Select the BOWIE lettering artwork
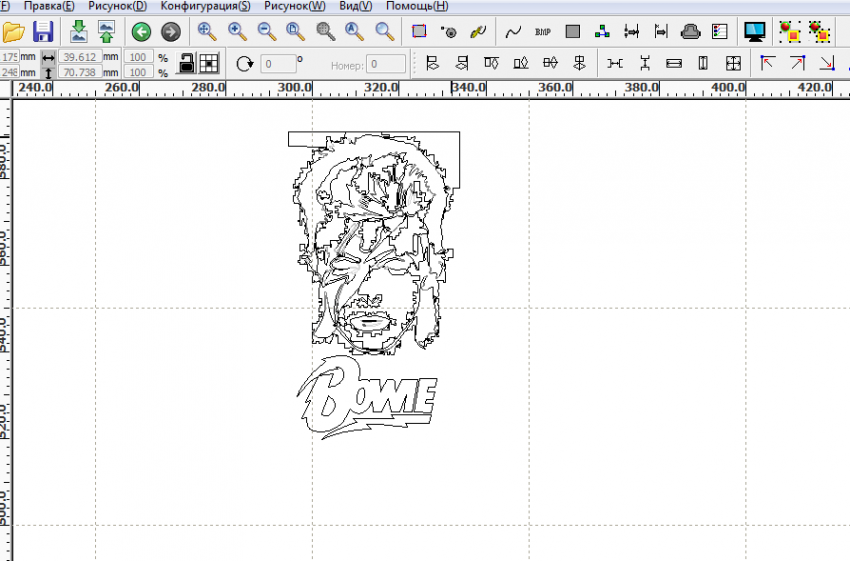Image resolution: width=850 pixels, height=561 pixels. (367, 398)
